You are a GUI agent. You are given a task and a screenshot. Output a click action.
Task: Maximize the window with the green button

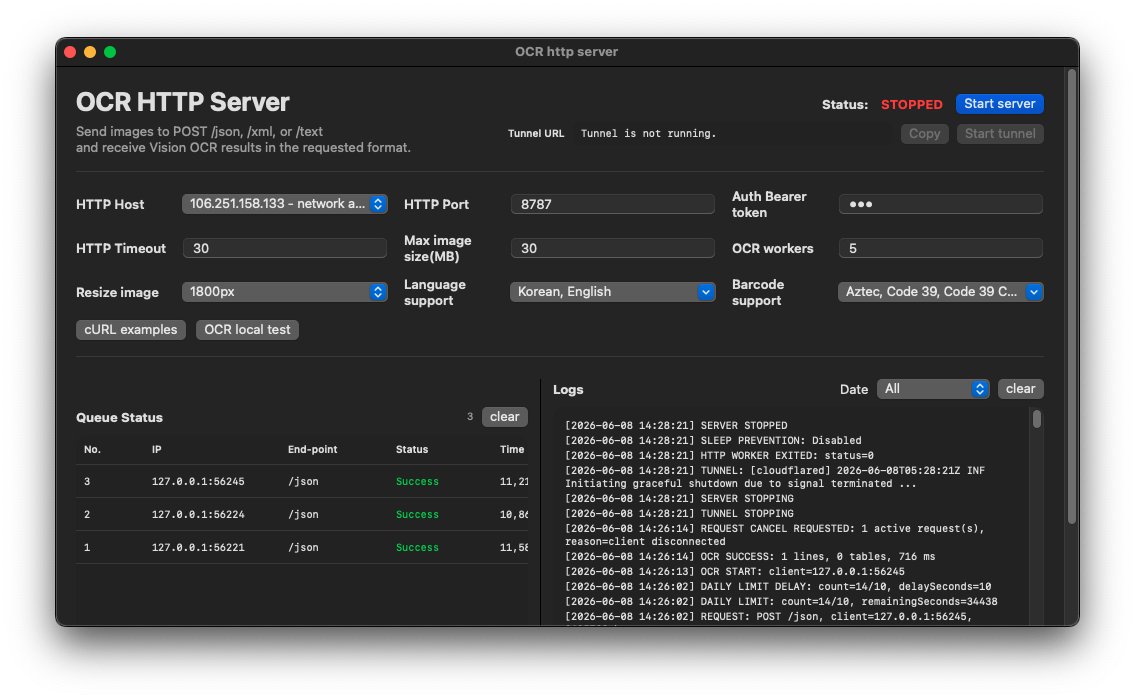(x=110, y=52)
